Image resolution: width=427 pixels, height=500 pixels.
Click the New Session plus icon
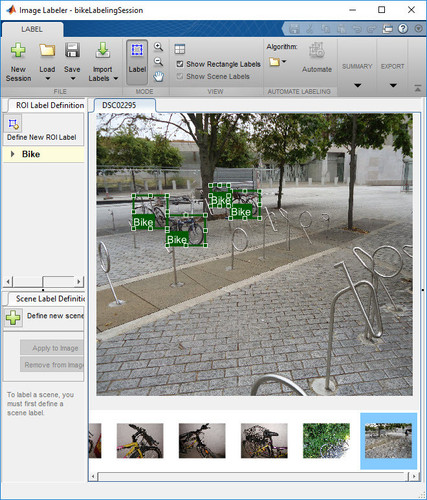18,51
